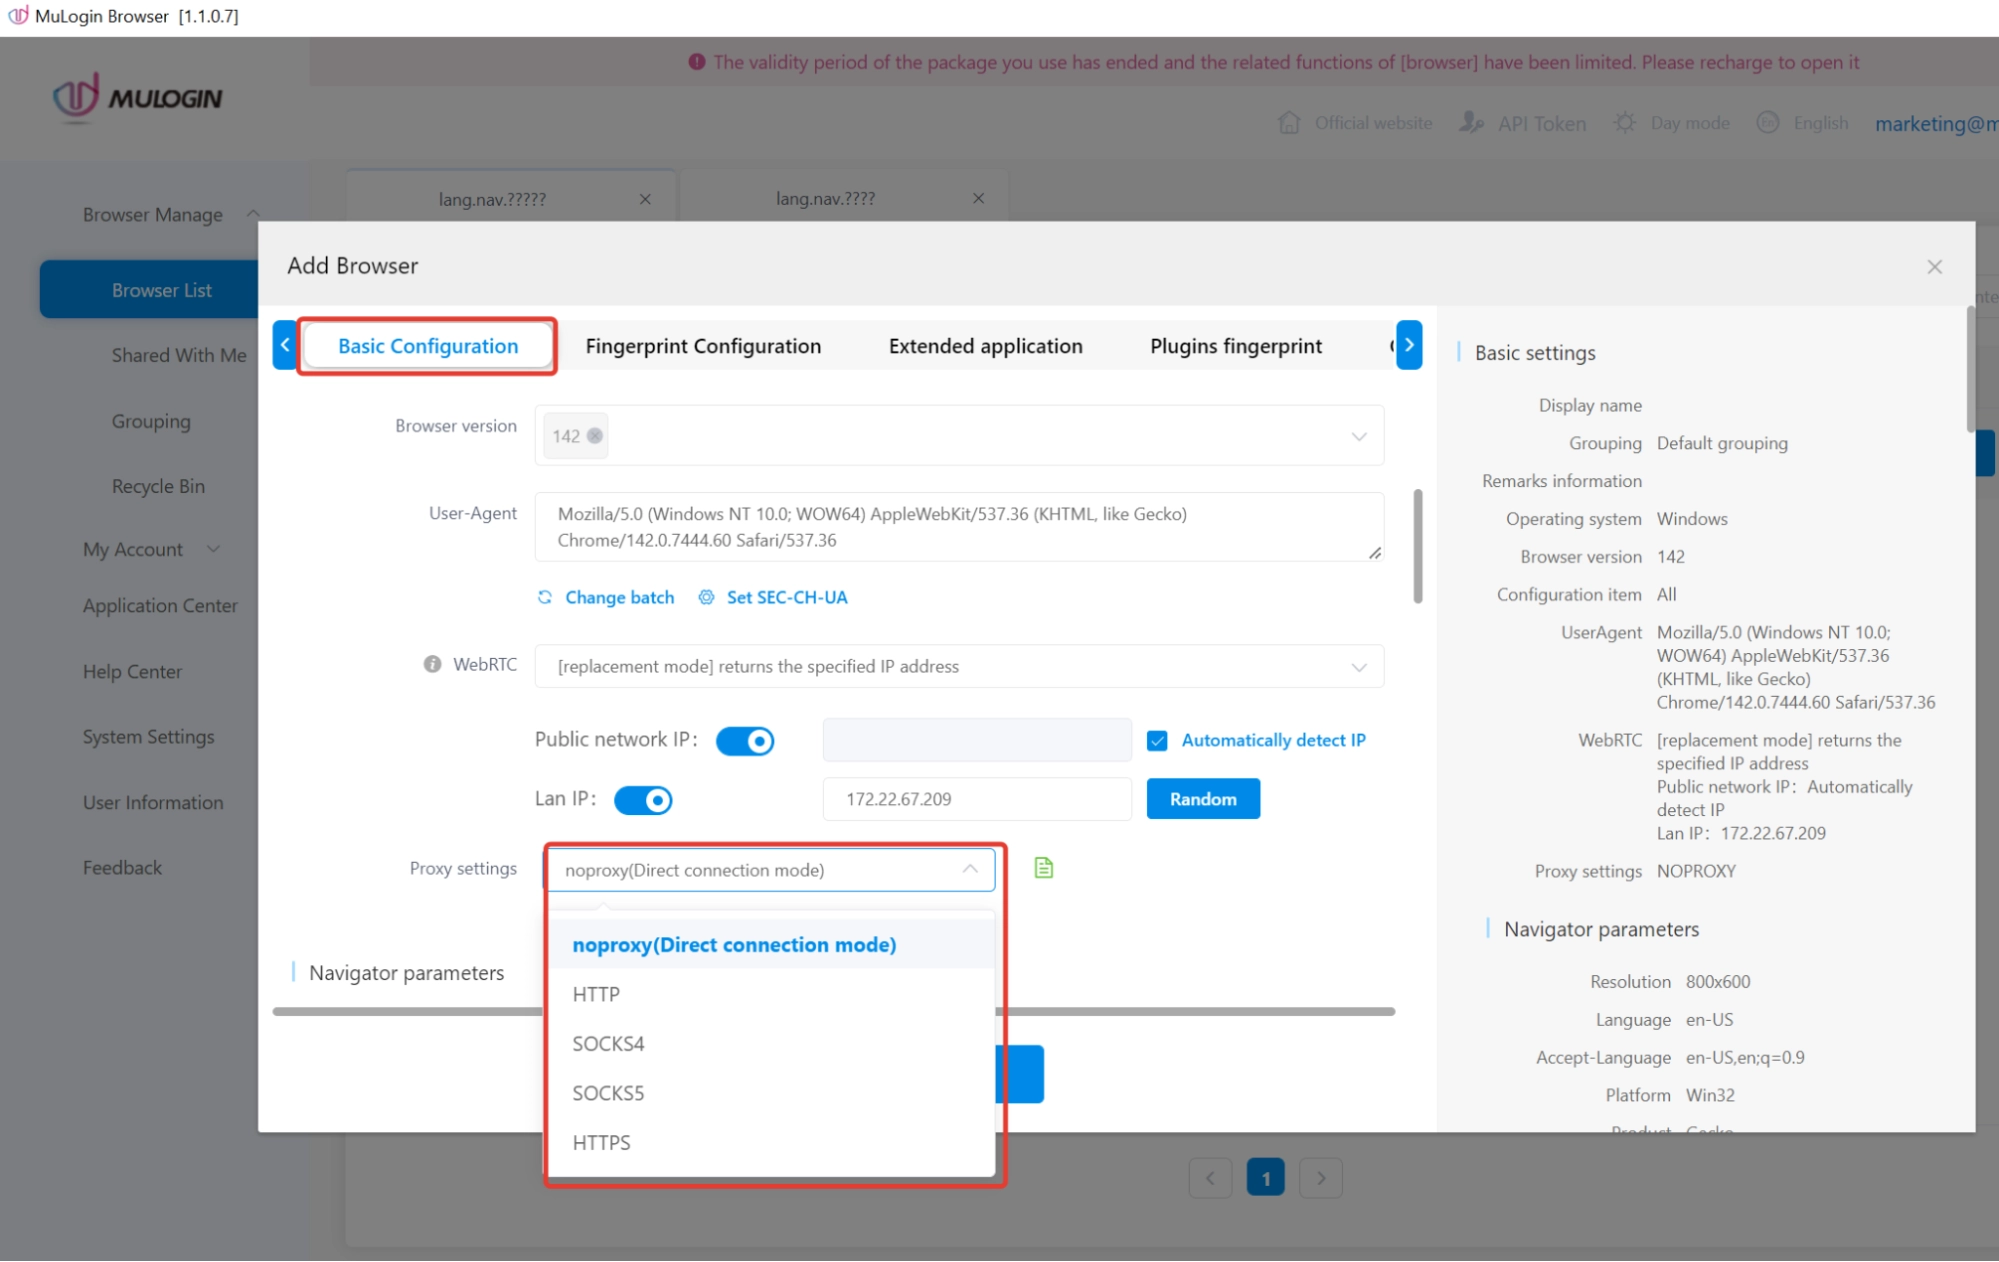Select SOCKS5 from the proxy options list
Image resolution: width=1999 pixels, height=1262 pixels.
608,1093
